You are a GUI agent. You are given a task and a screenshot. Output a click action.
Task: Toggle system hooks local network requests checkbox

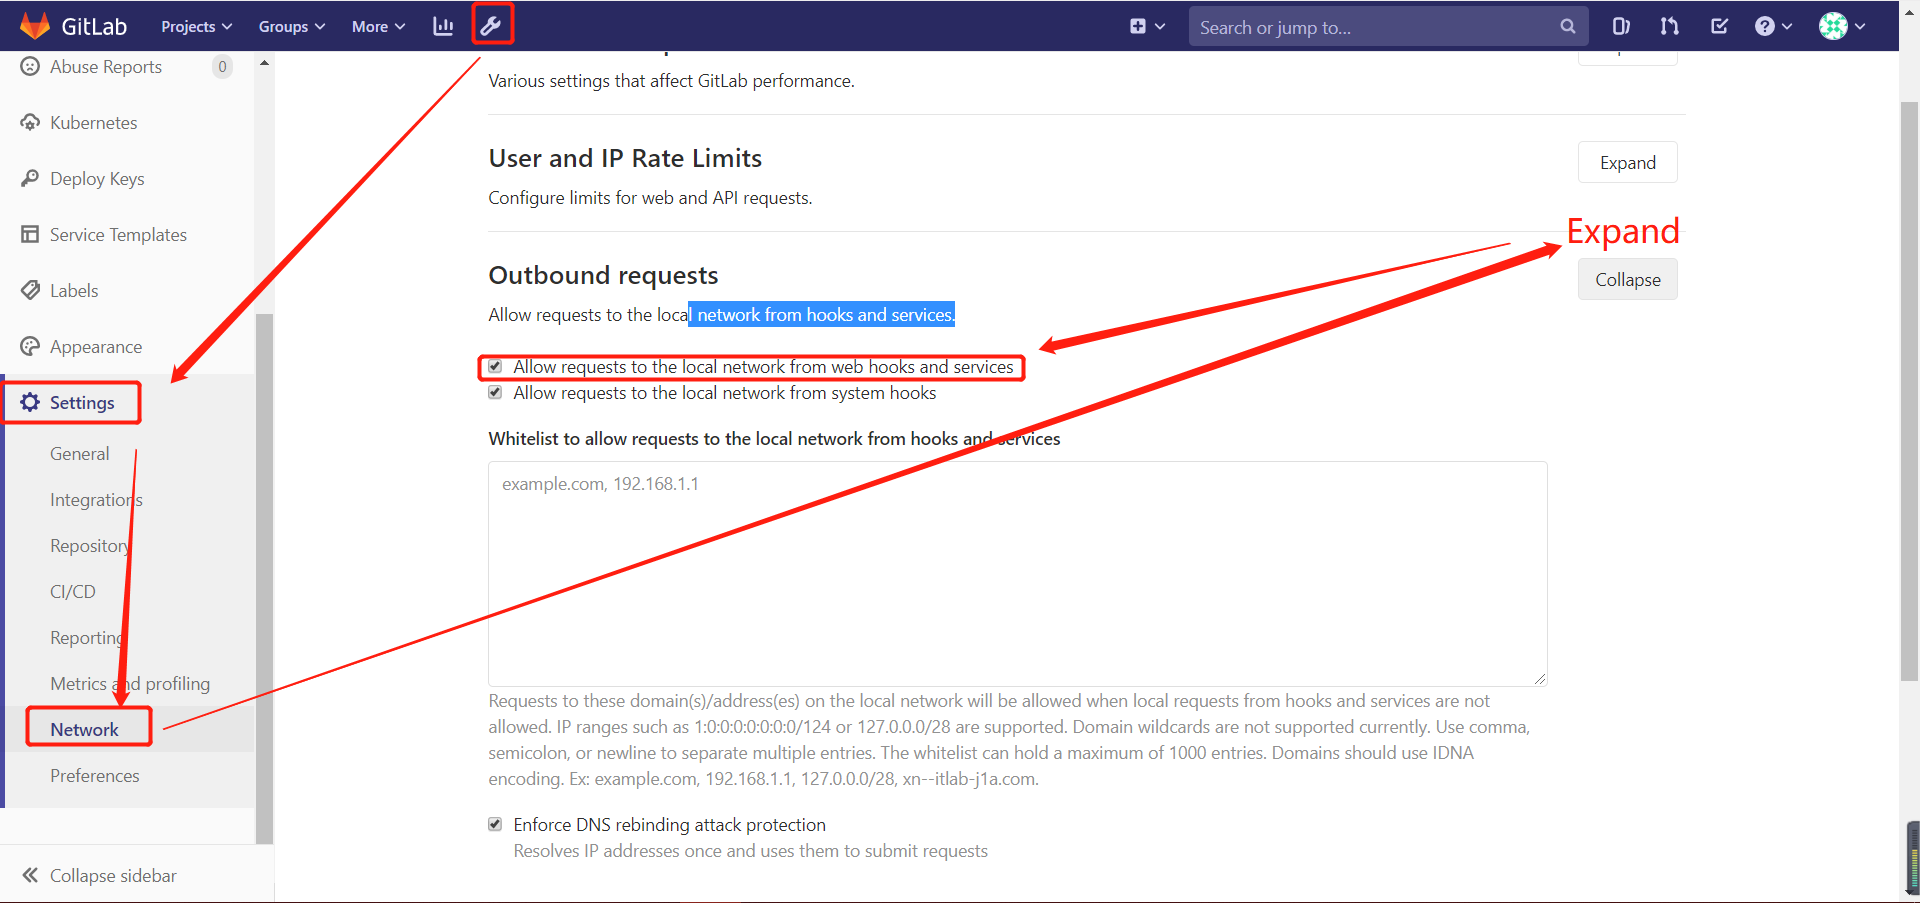(495, 393)
